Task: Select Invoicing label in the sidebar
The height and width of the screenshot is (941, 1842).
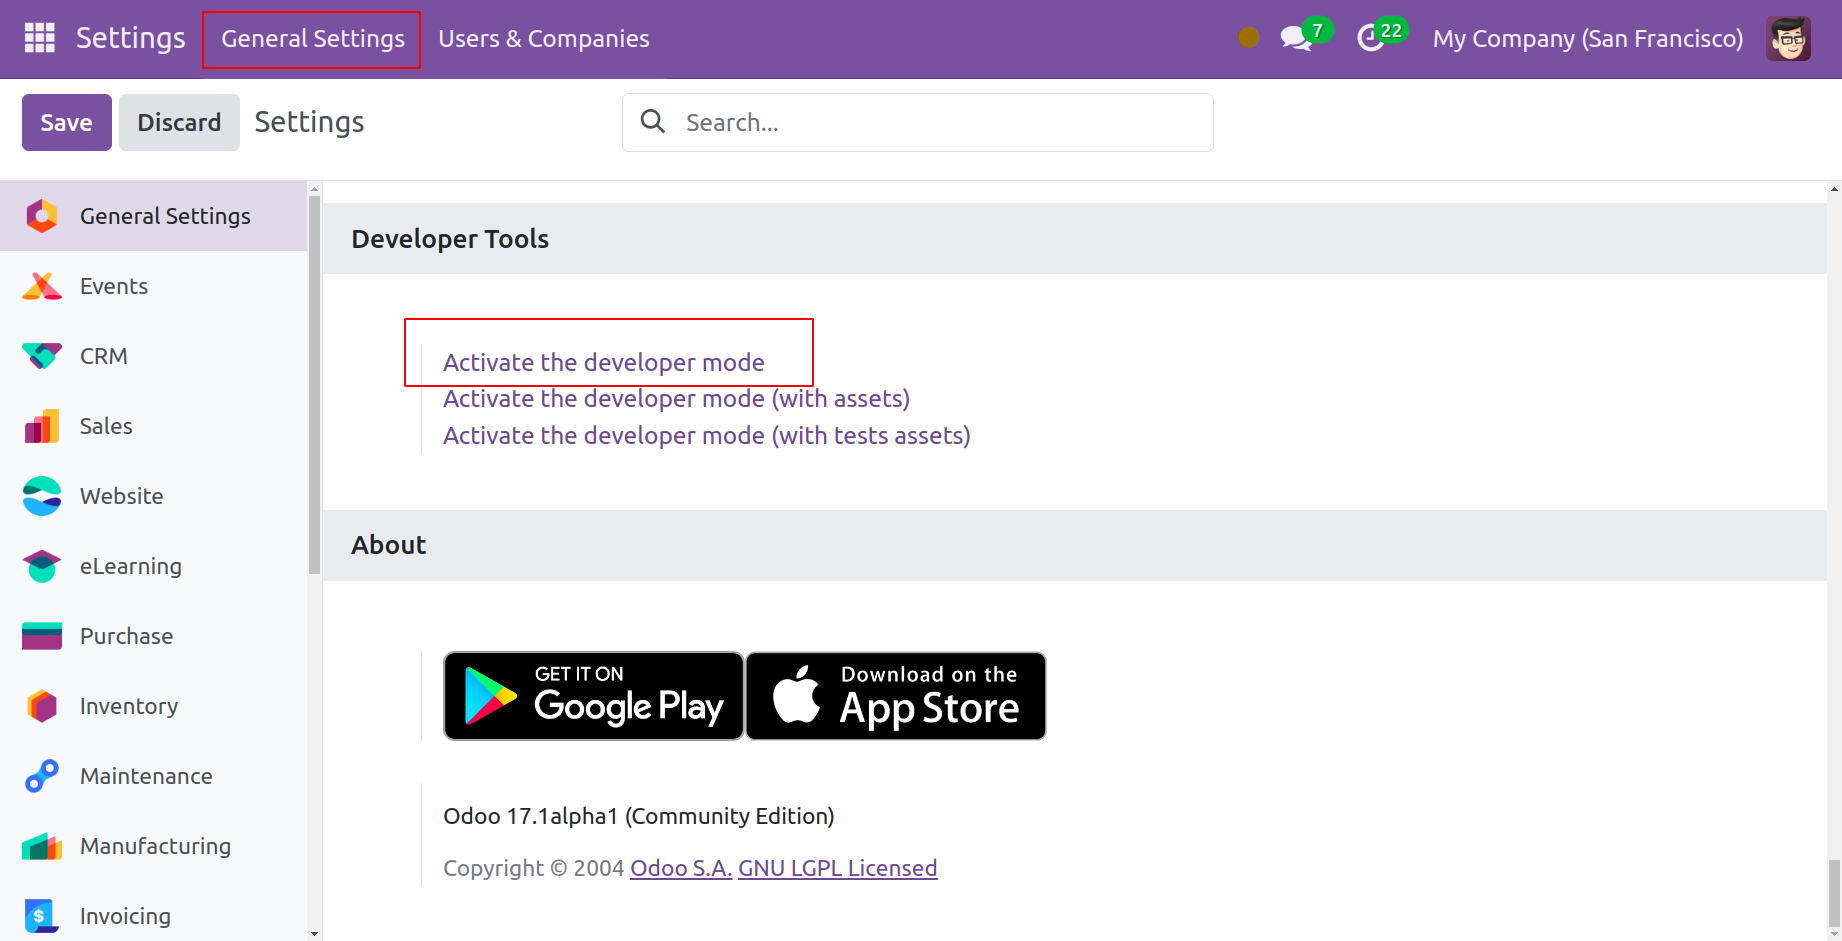Action: pos(126,916)
